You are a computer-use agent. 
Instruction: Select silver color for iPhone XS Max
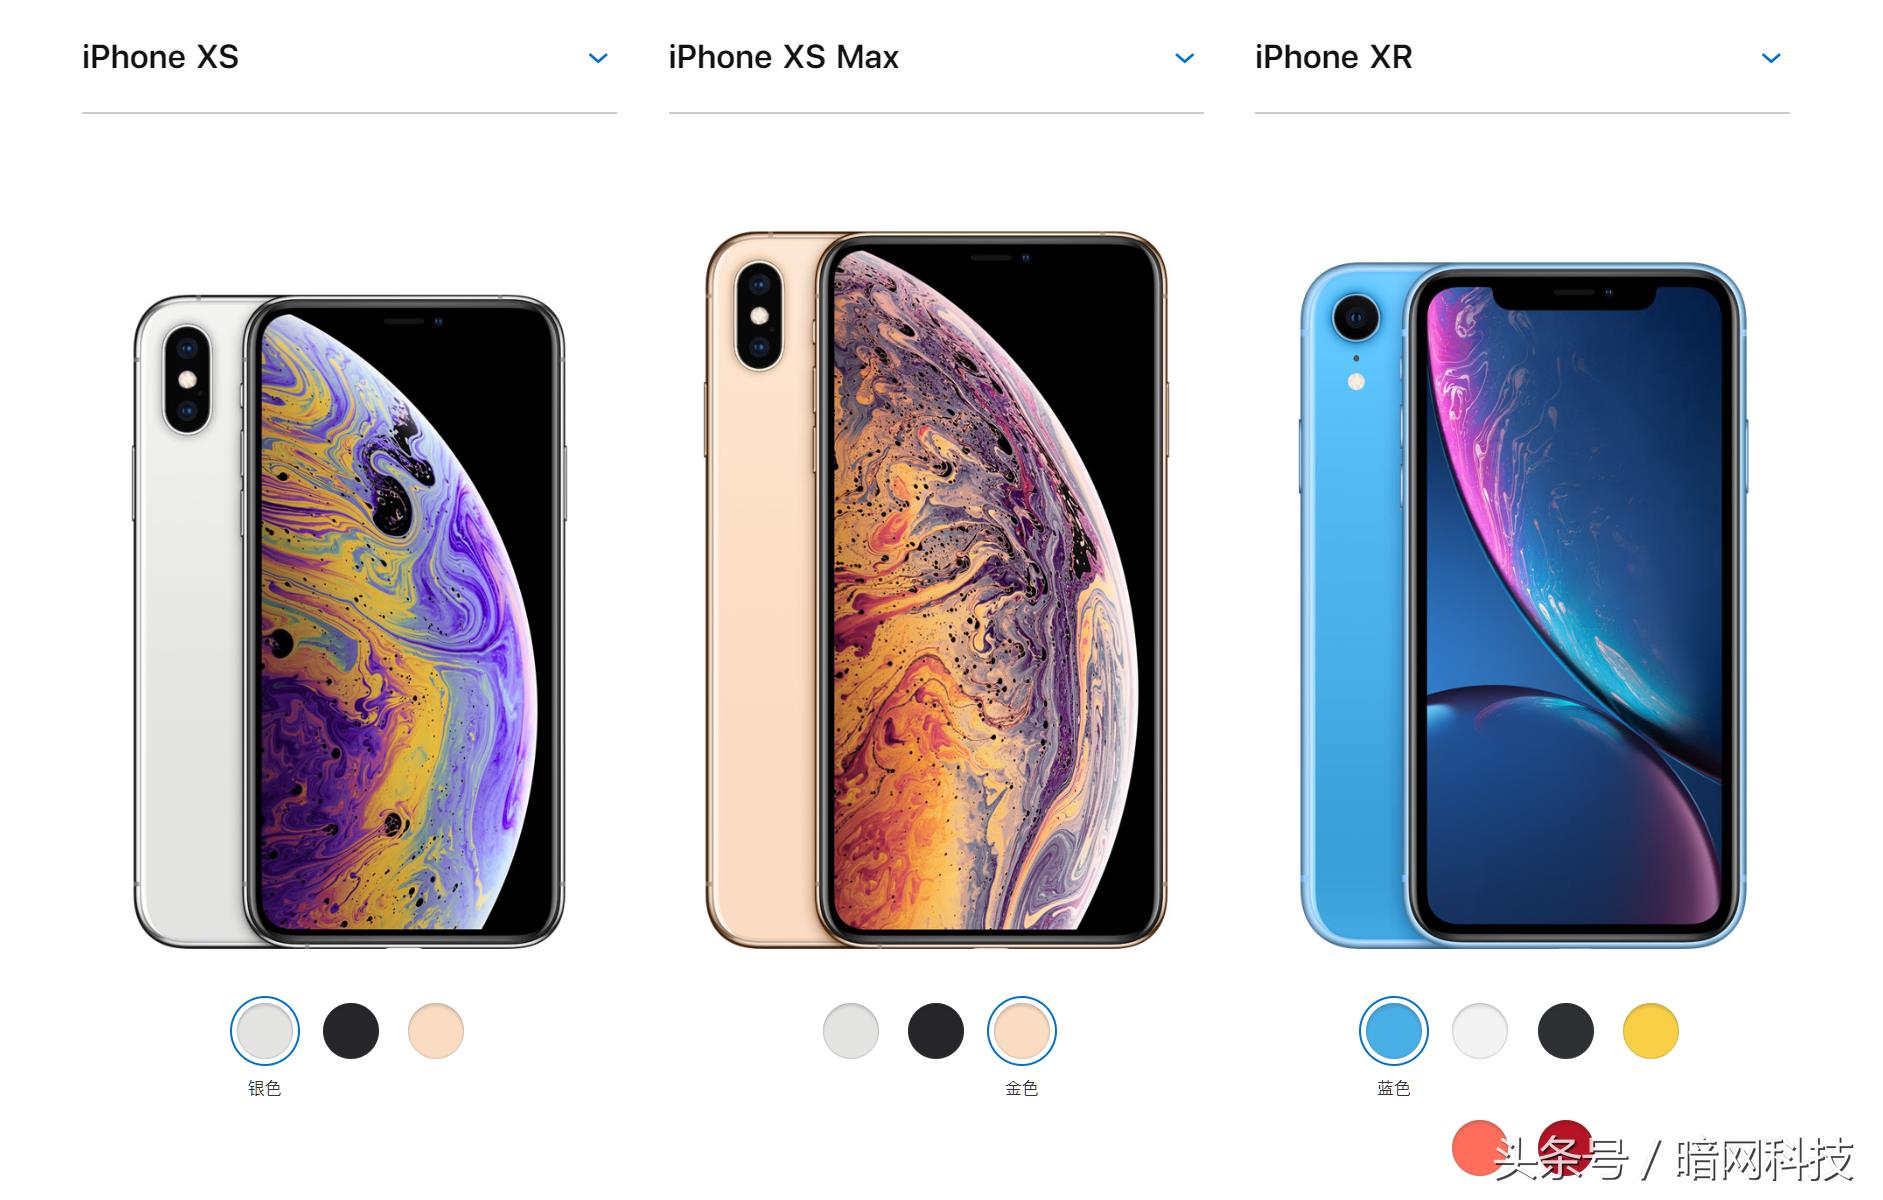coord(851,1031)
